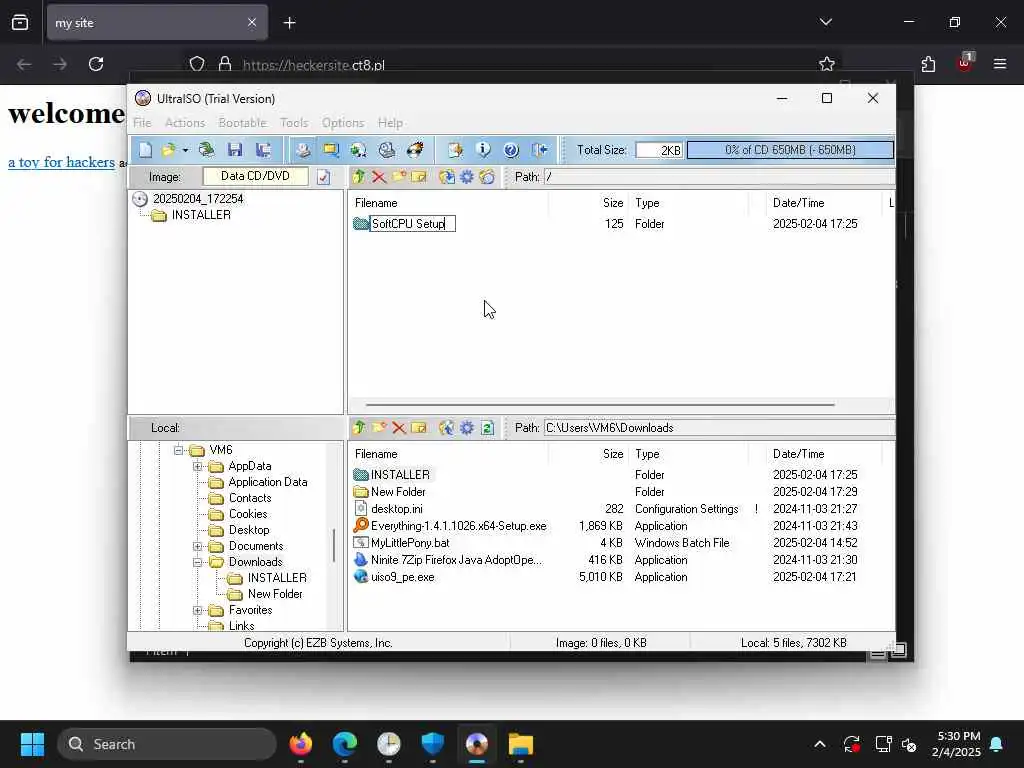Open browser tab list dropdown chevron
The image size is (1024, 768).
tap(826, 22)
